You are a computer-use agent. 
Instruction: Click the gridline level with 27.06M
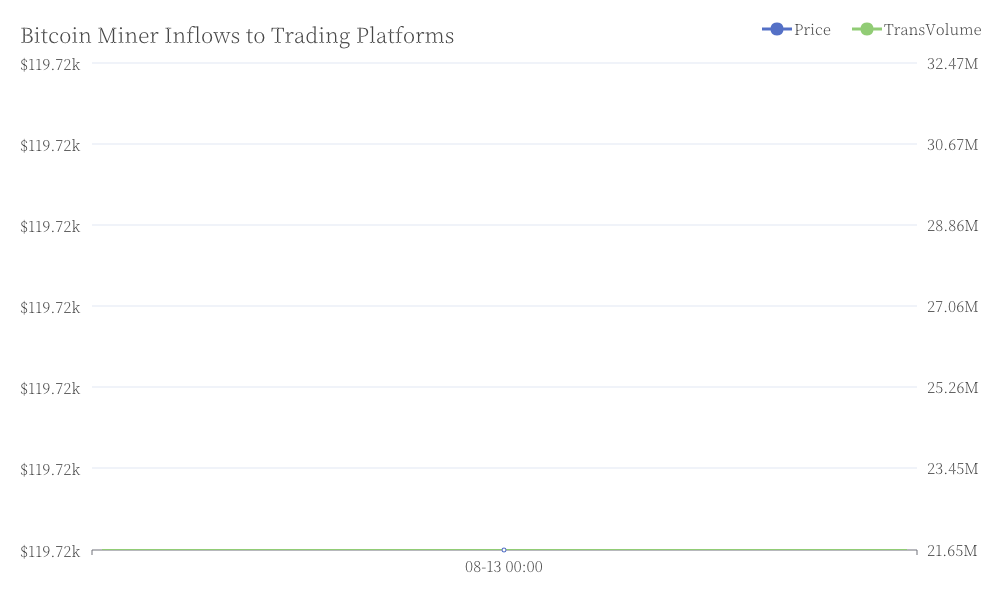coord(504,306)
